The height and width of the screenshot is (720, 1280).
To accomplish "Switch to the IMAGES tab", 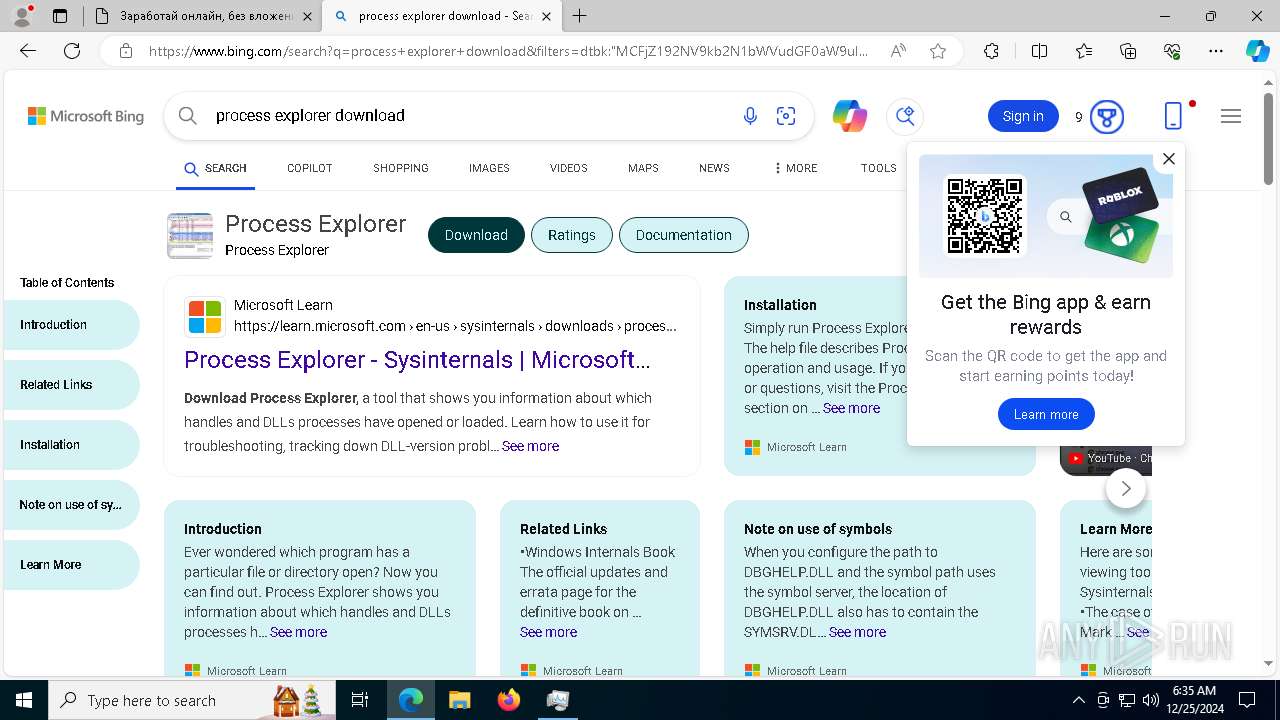I will [x=489, y=168].
